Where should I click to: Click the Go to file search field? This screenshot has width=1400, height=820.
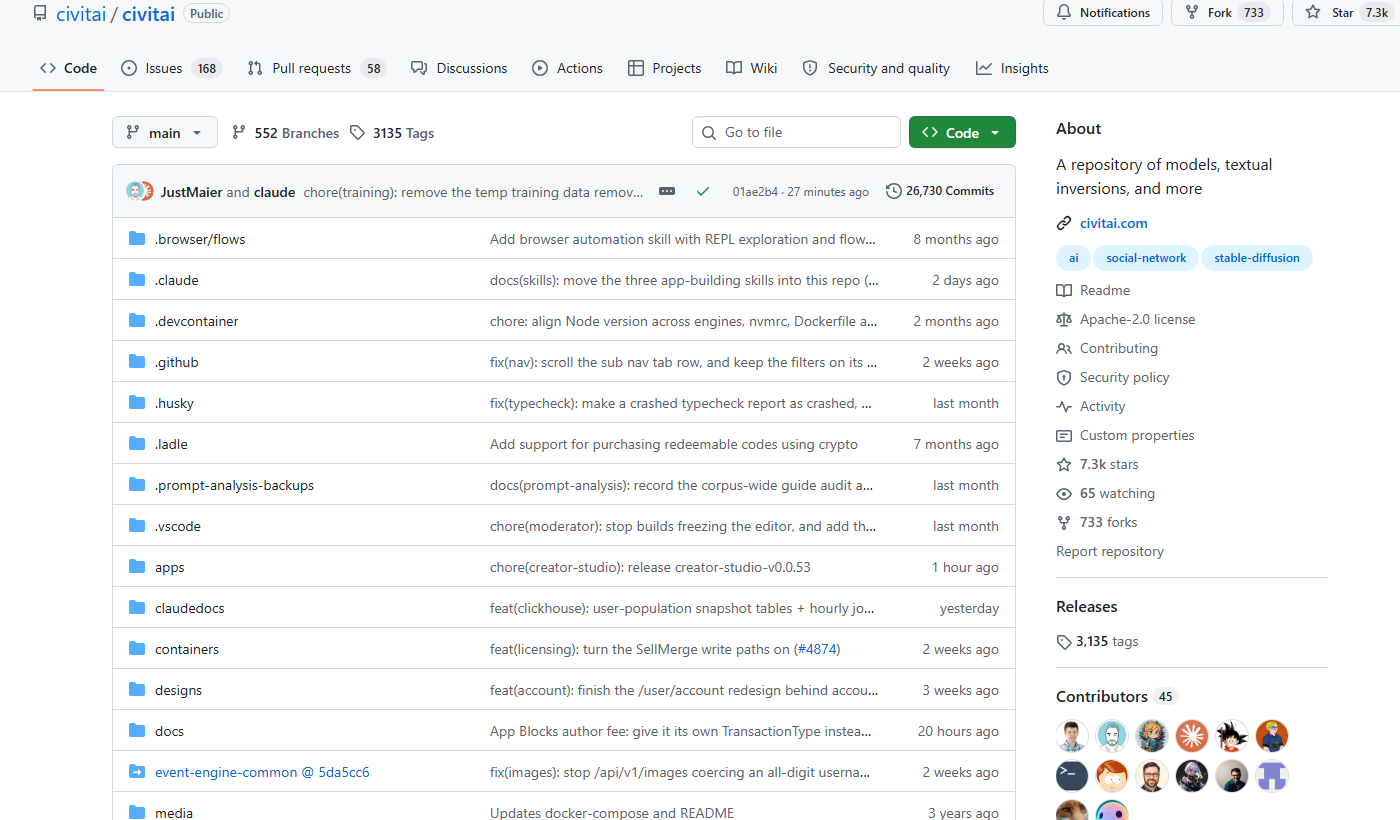pos(796,132)
